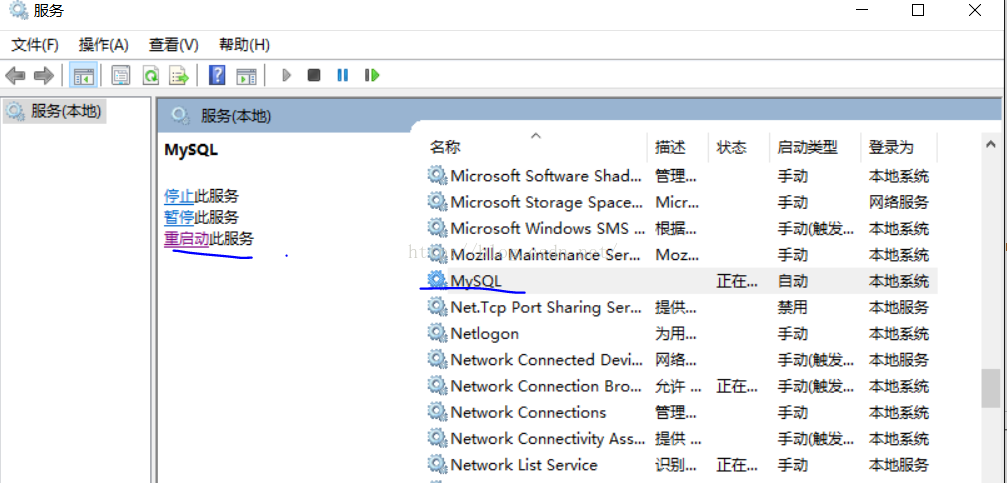Click the 停止 link to stop MySQL
Screen dimensions: 1007x483
pos(178,196)
